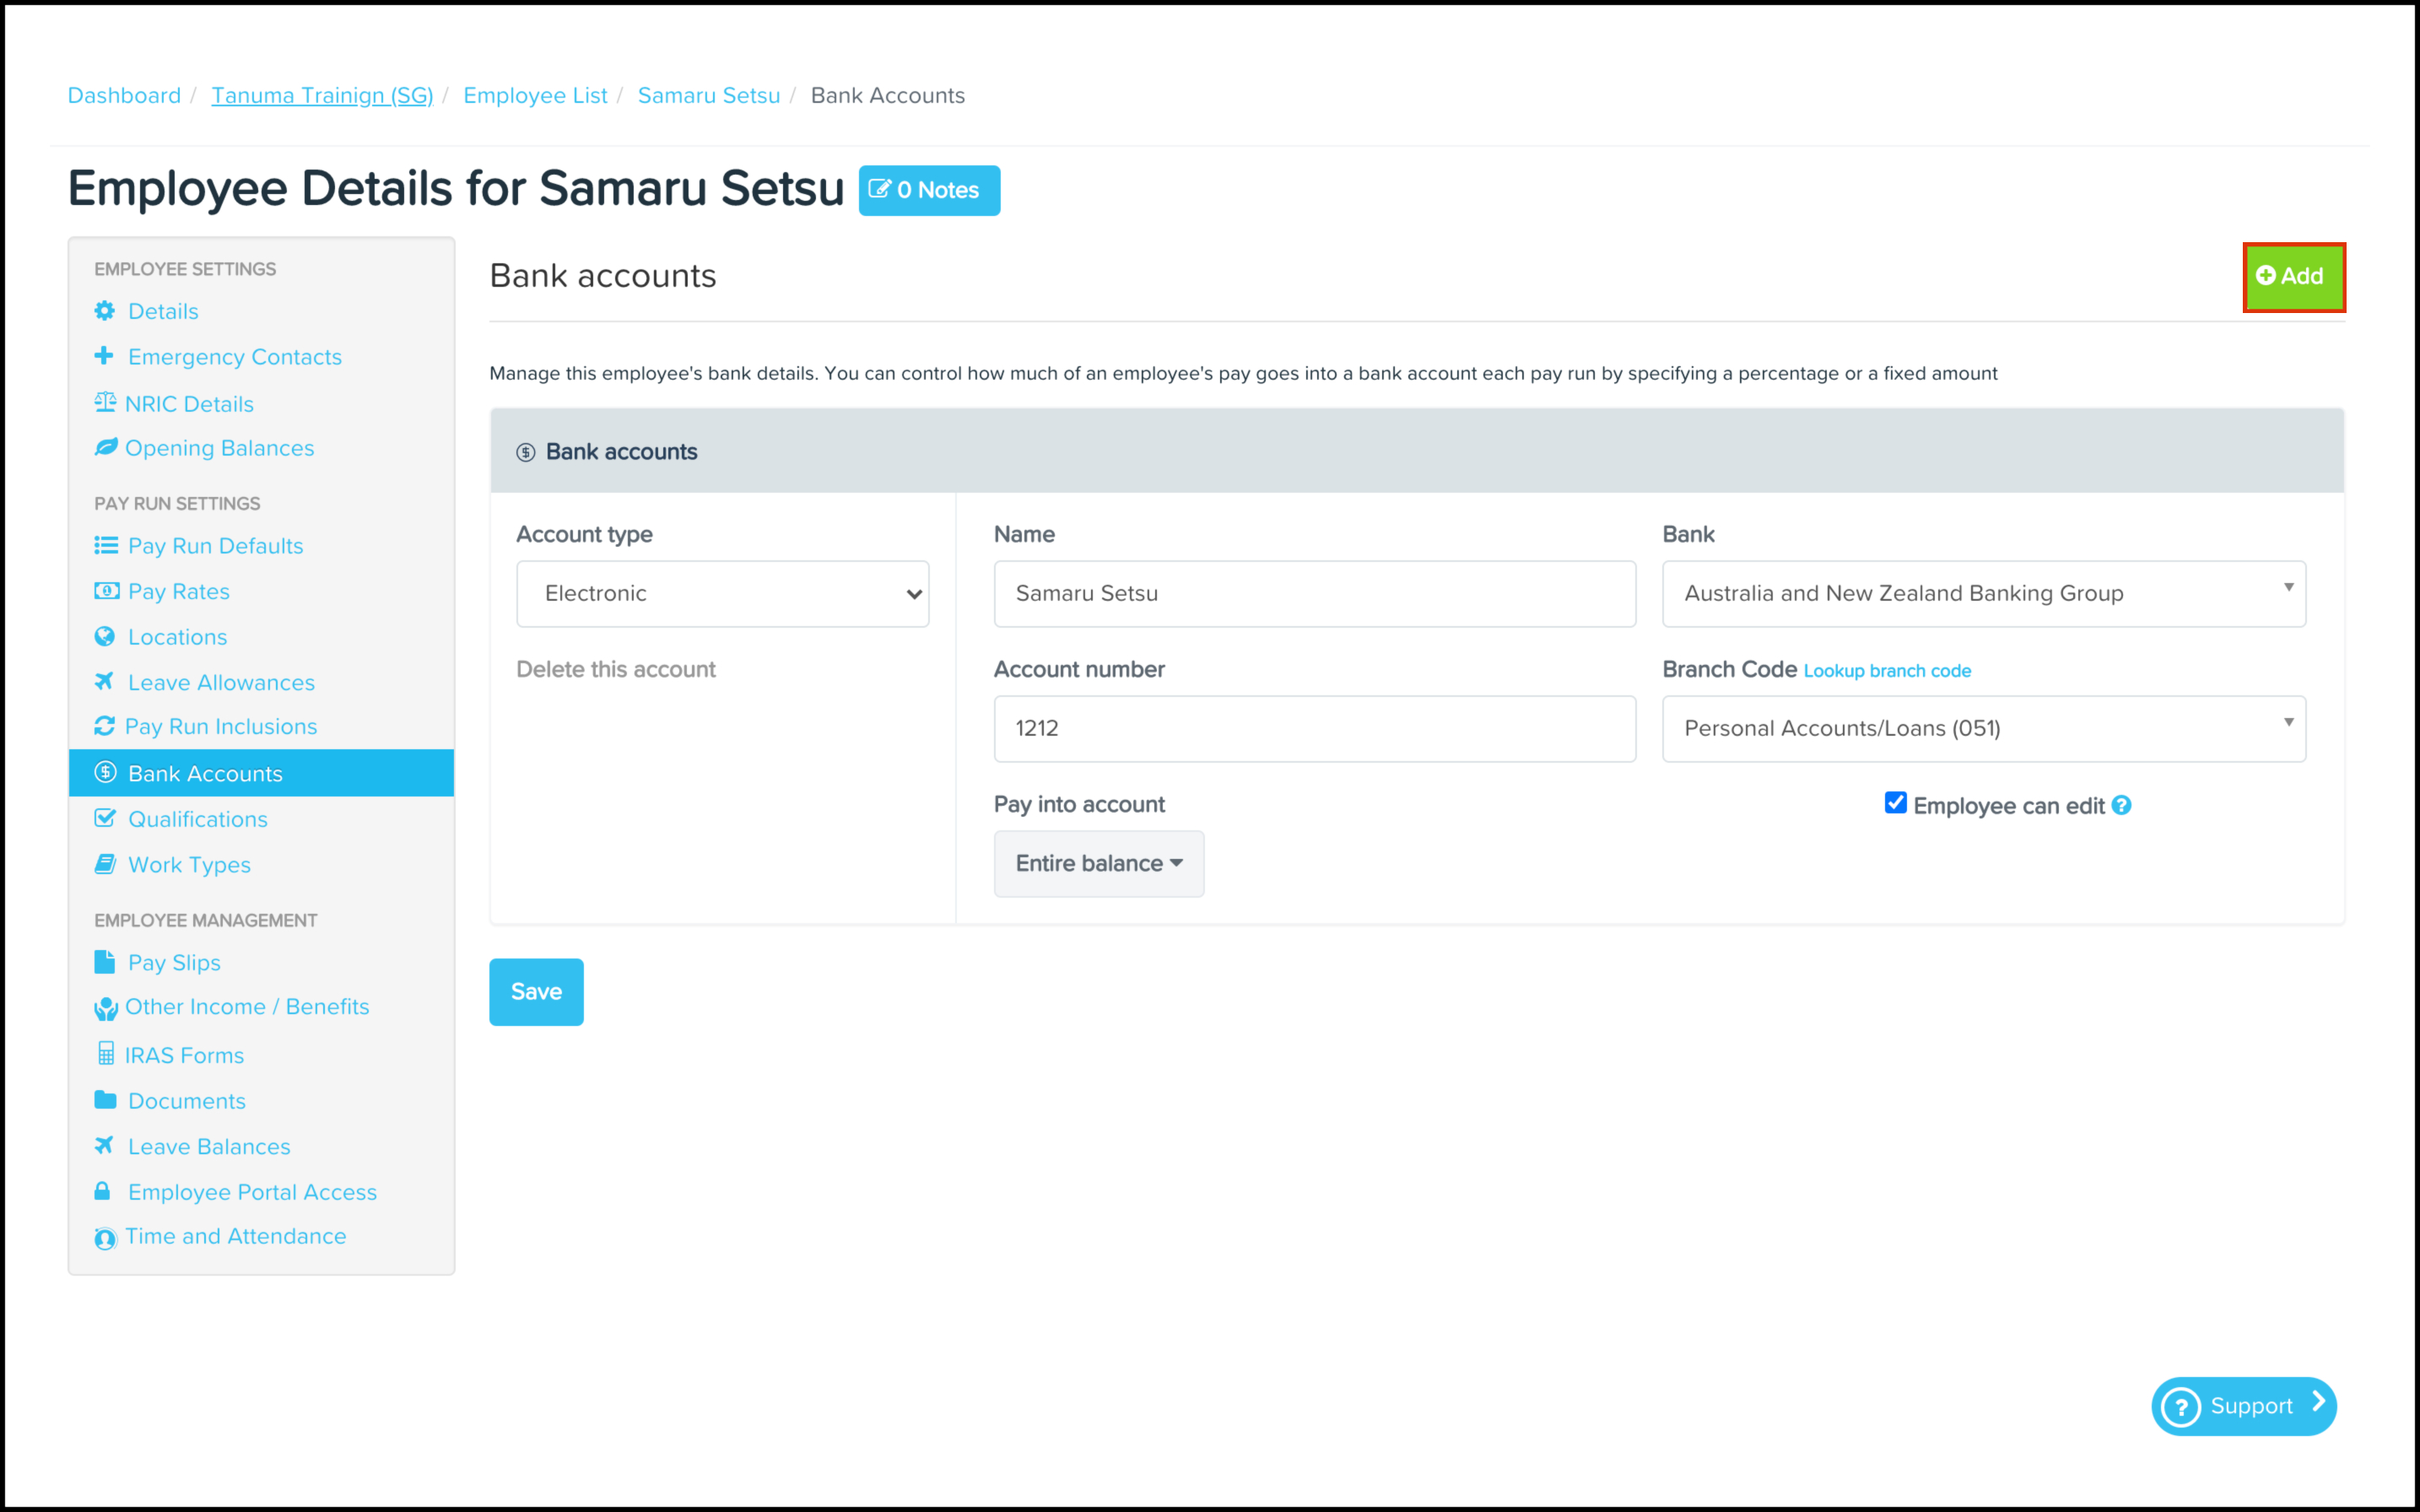Open Qualifications from the sidebar menu

pos(198,819)
